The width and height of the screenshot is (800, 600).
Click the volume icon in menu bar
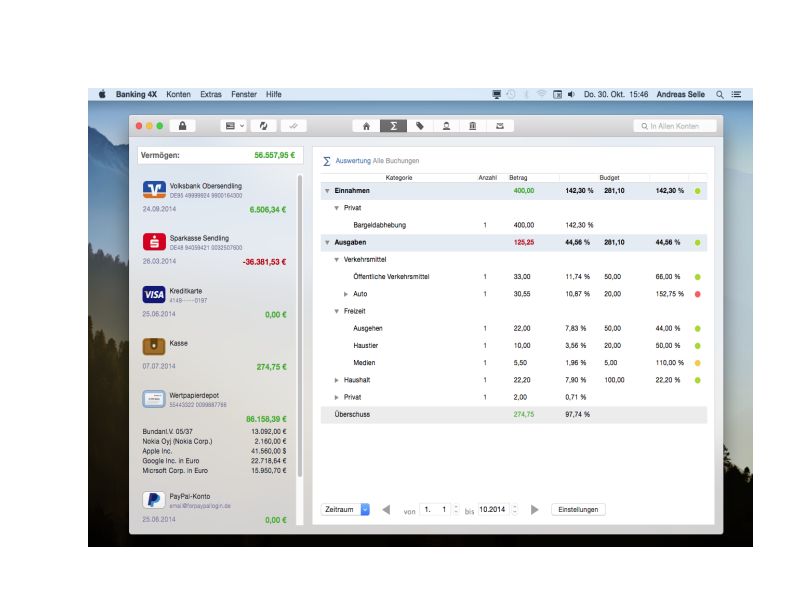coord(571,94)
